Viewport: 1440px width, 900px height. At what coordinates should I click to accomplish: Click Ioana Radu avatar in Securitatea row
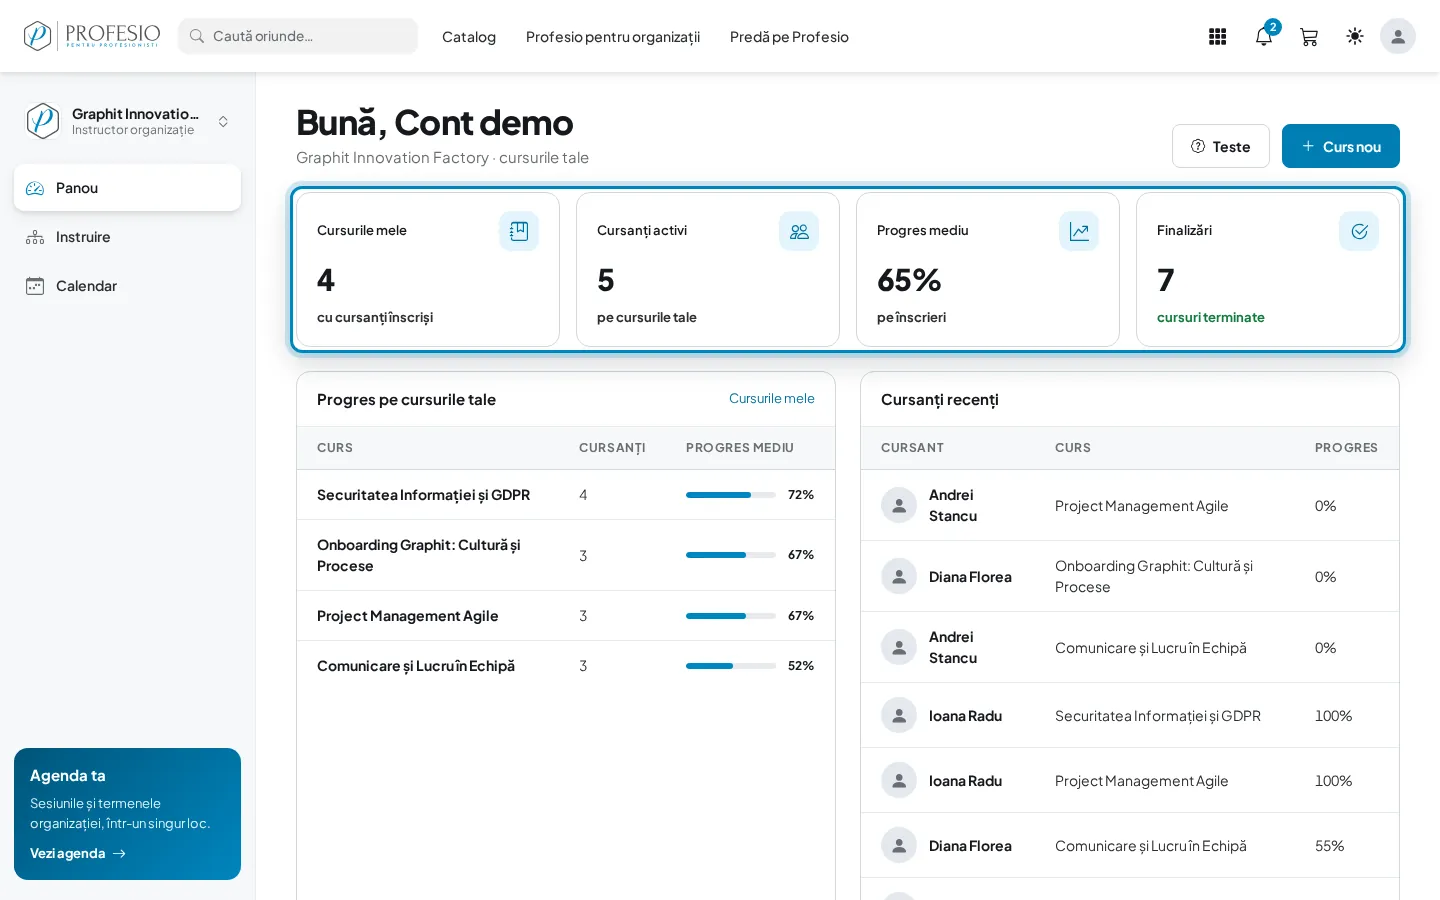[899, 715]
